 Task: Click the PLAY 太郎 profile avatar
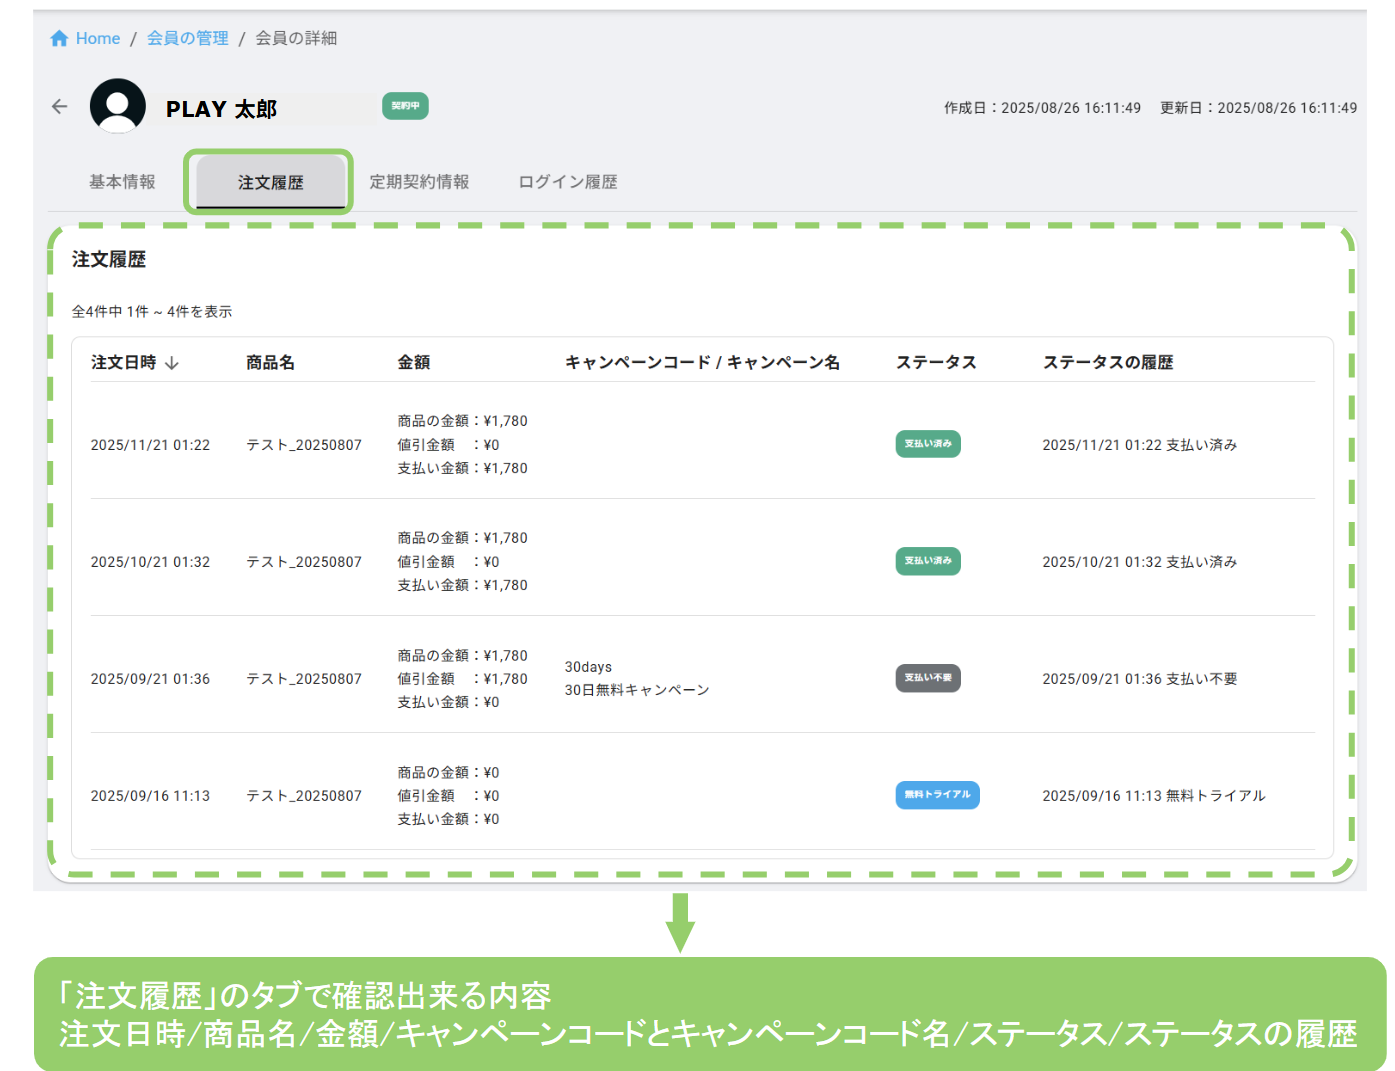(x=118, y=106)
